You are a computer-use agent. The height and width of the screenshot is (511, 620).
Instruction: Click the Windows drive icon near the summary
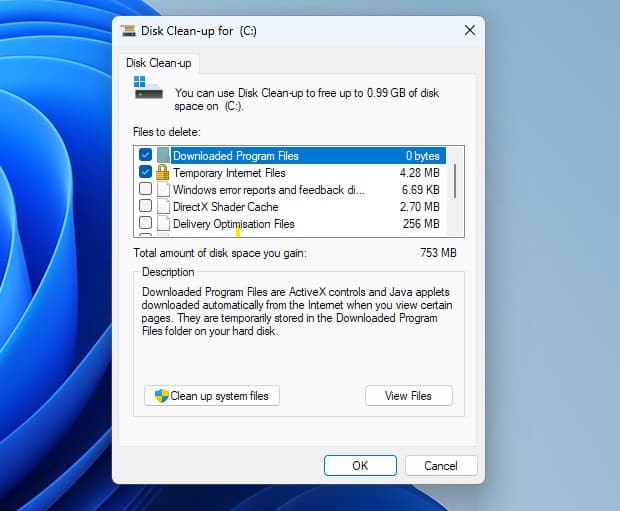coord(148,88)
